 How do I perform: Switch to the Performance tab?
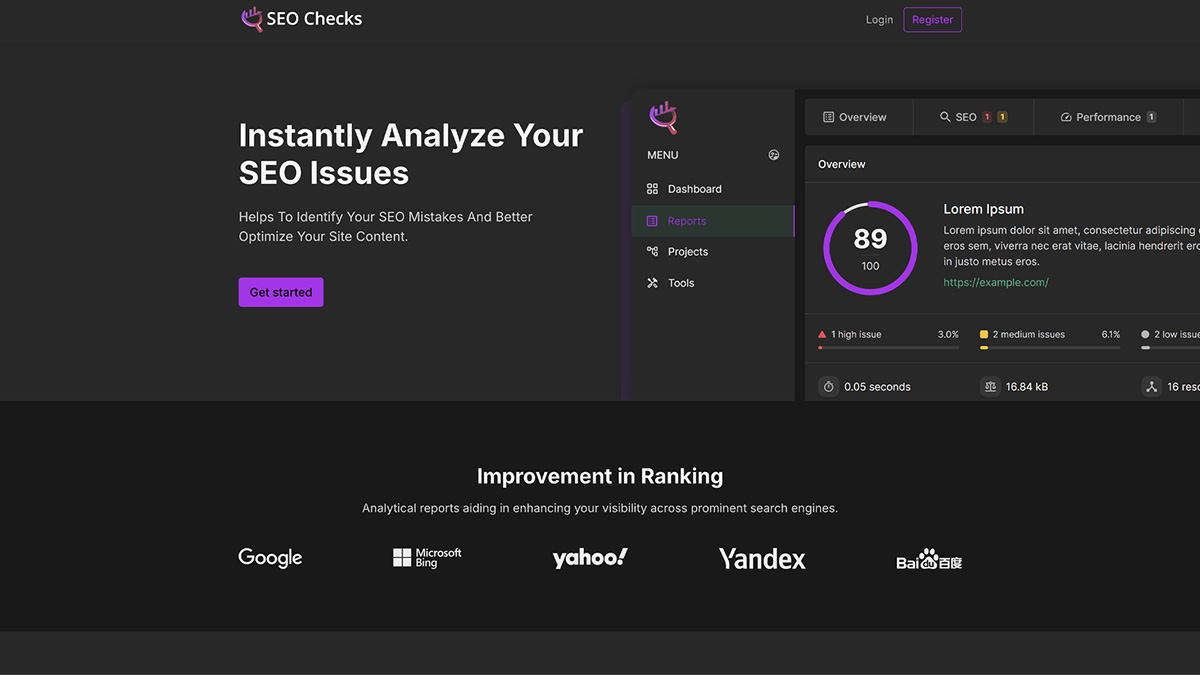pos(1107,117)
